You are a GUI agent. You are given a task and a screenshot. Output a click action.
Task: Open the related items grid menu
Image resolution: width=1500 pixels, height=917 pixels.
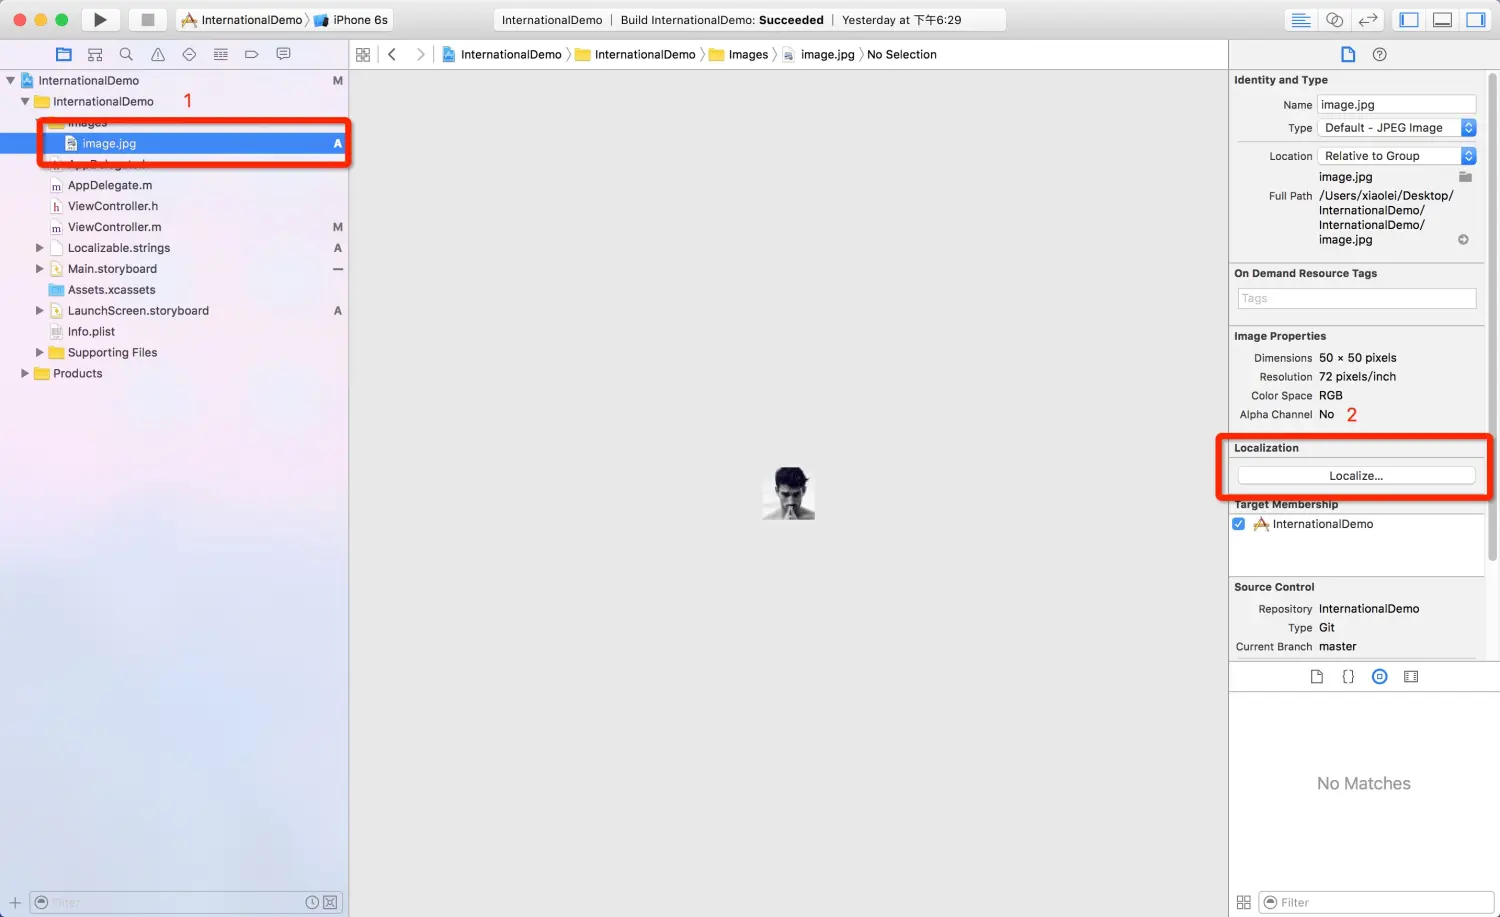pyautogui.click(x=363, y=55)
